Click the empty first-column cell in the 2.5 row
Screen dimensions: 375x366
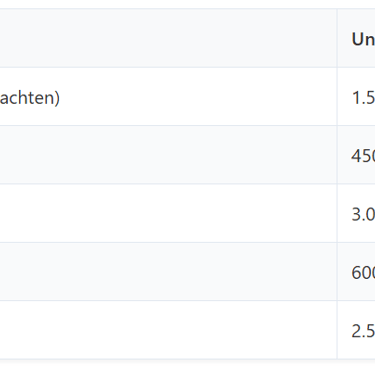[x=168, y=330]
